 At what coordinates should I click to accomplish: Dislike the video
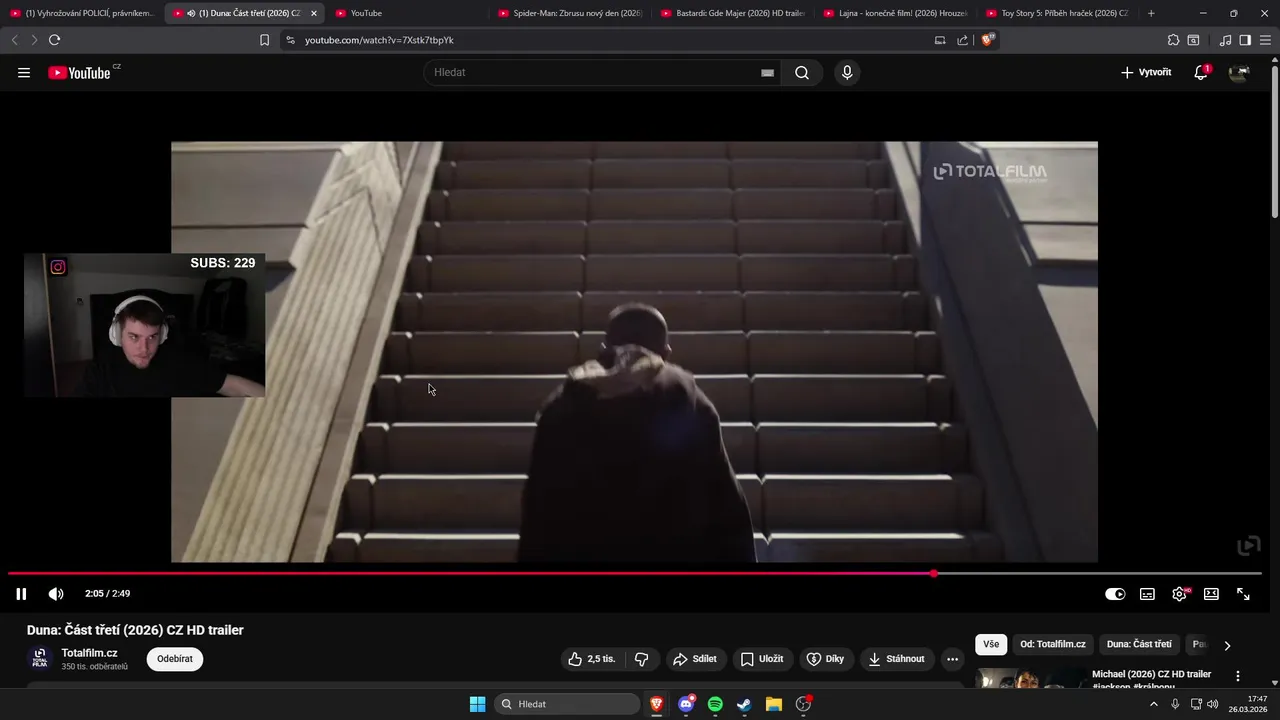(642, 659)
